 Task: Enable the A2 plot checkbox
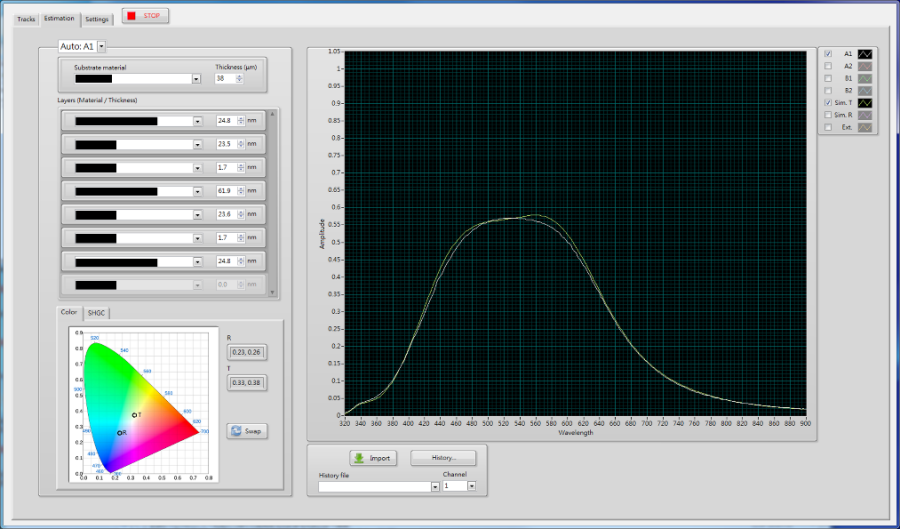pos(828,66)
